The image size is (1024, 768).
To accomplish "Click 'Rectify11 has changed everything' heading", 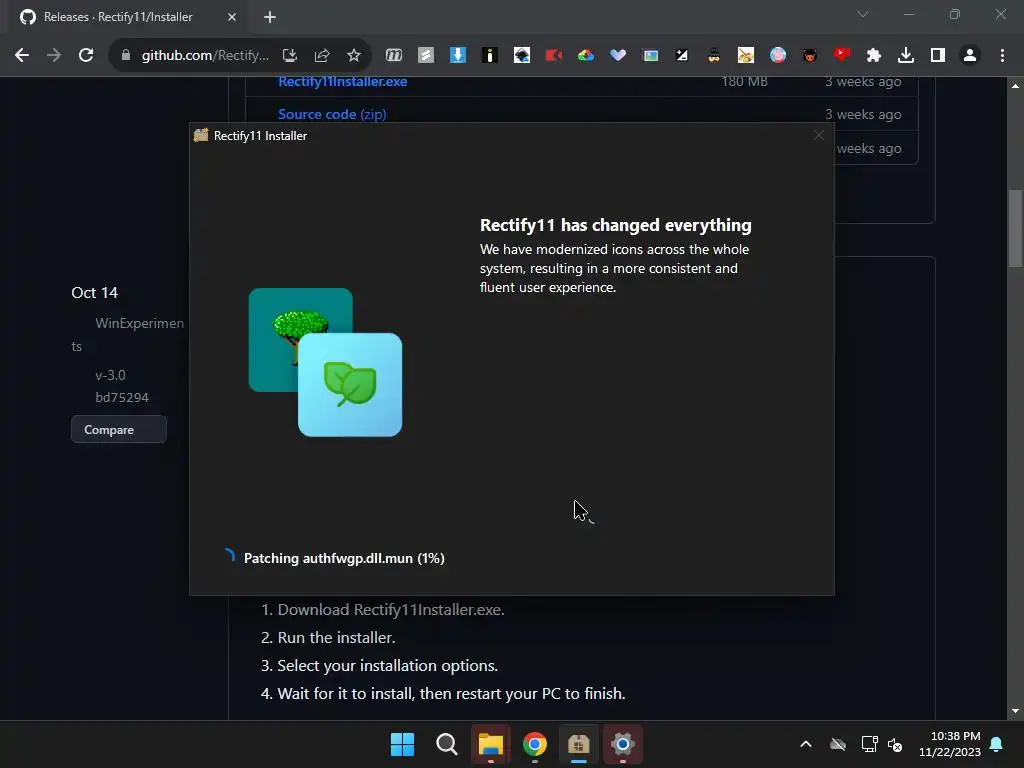I will click(x=616, y=225).
